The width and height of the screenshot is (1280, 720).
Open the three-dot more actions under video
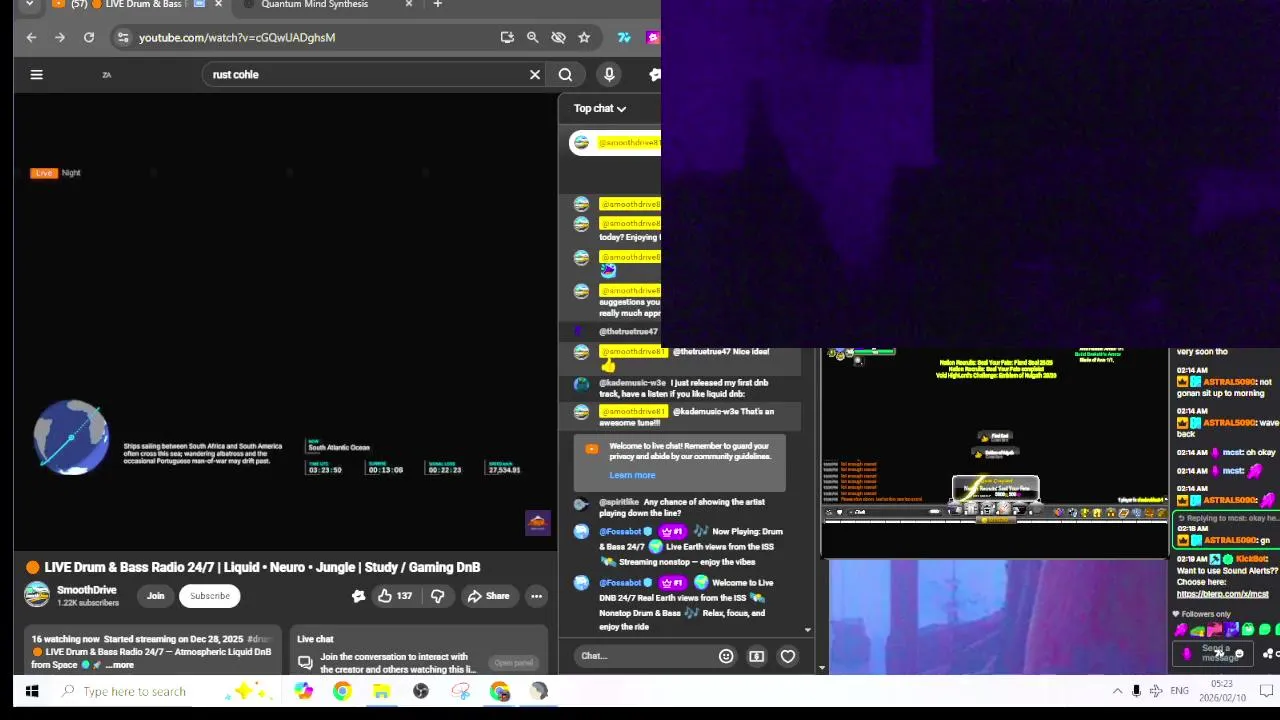point(536,596)
